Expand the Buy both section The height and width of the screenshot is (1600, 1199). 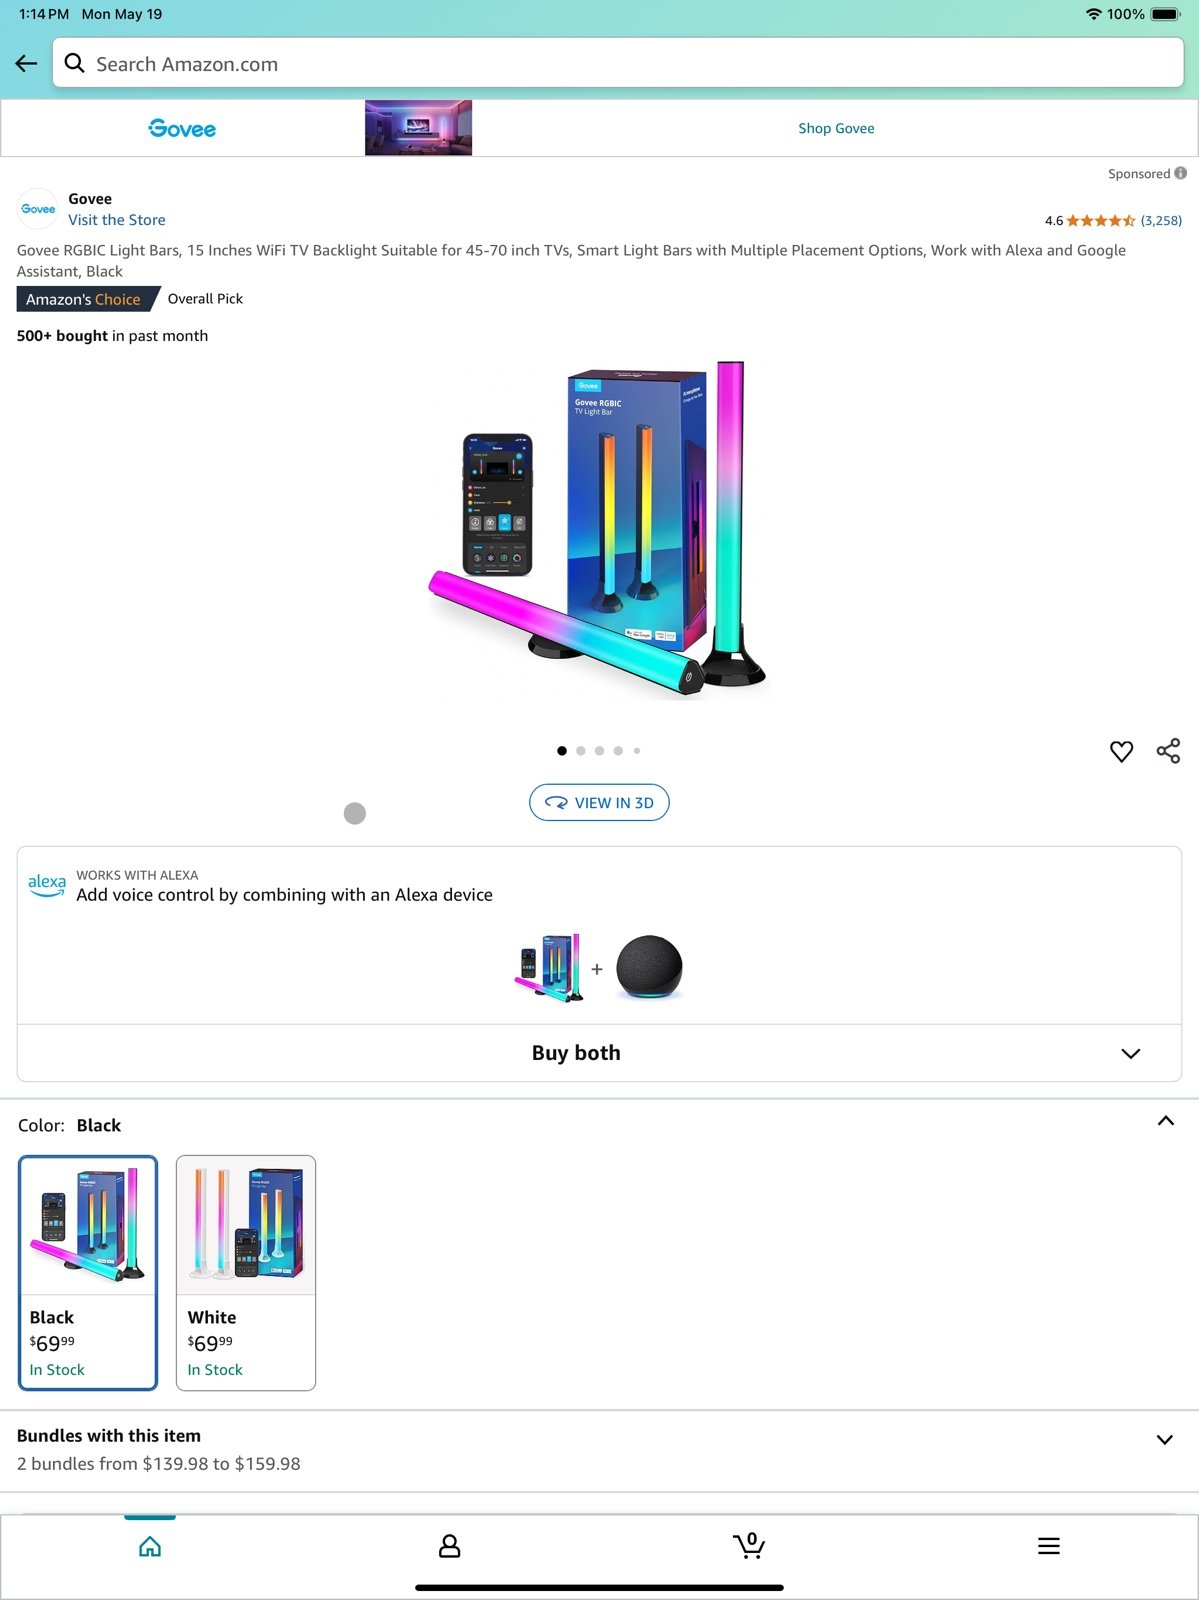pos(599,1053)
